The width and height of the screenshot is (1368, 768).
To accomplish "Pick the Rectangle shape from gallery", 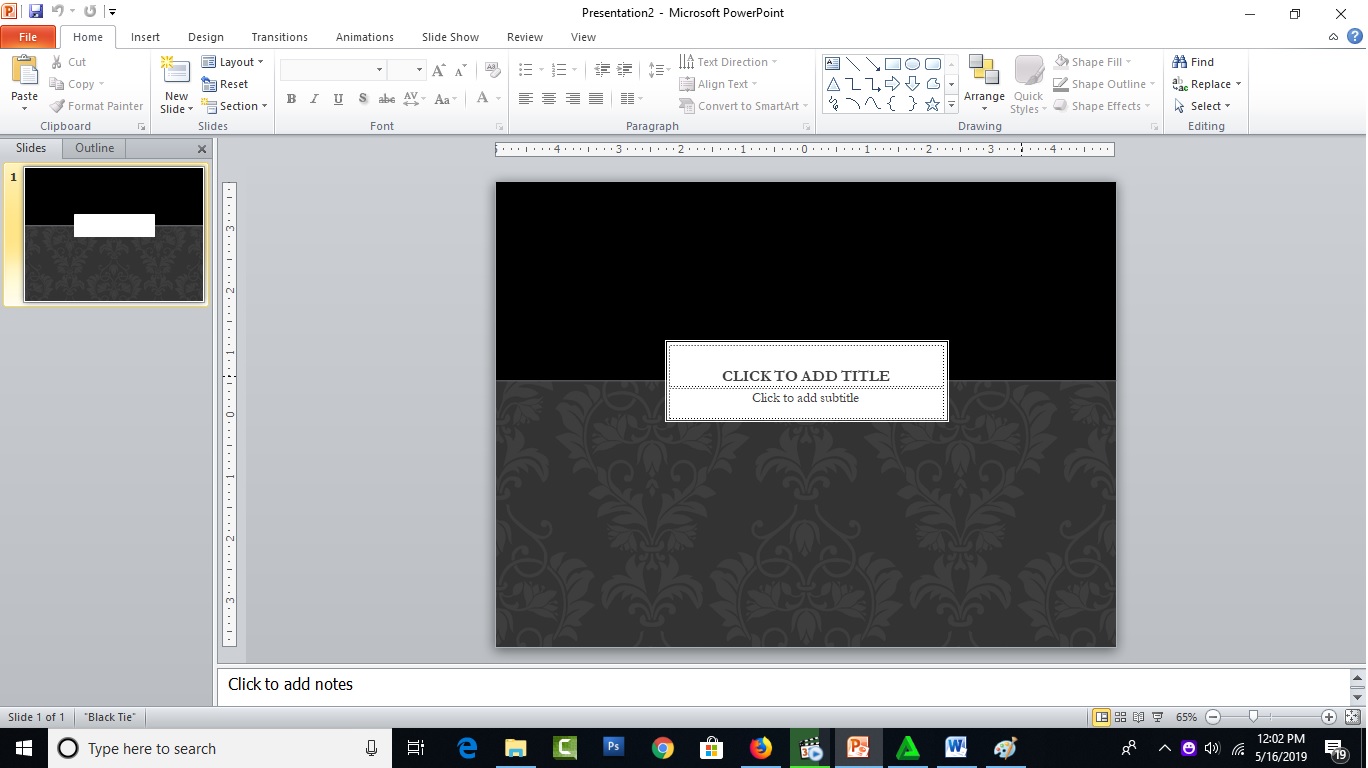I will coord(893,64).
